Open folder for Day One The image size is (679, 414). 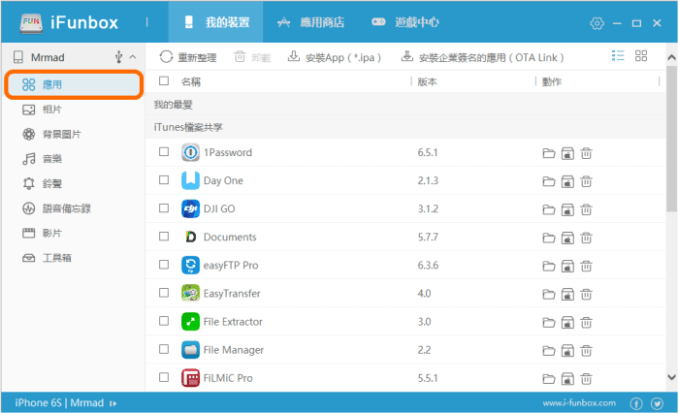click(x=549, y=181)
